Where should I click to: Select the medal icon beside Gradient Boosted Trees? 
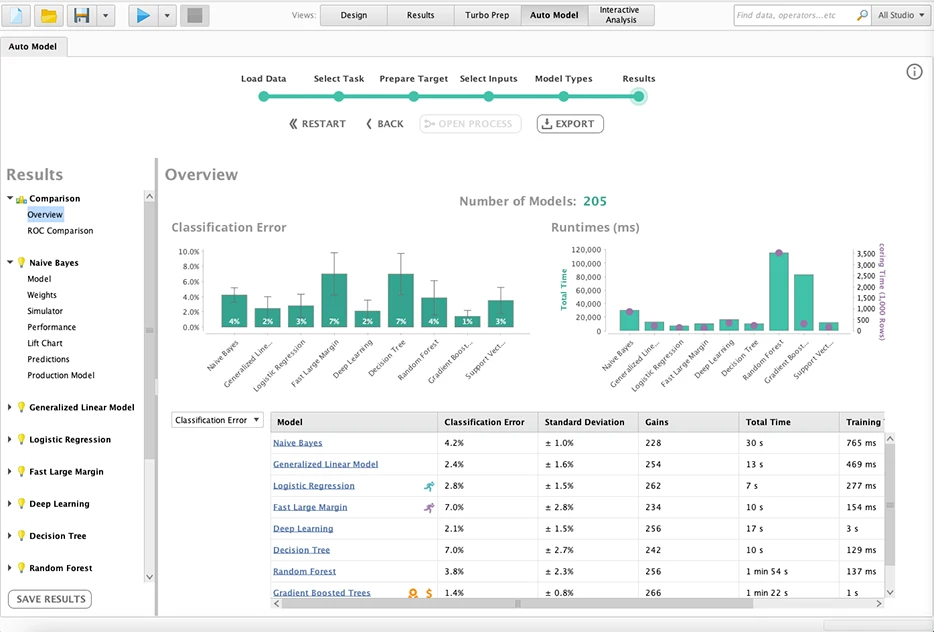click(x=412, y=593)
